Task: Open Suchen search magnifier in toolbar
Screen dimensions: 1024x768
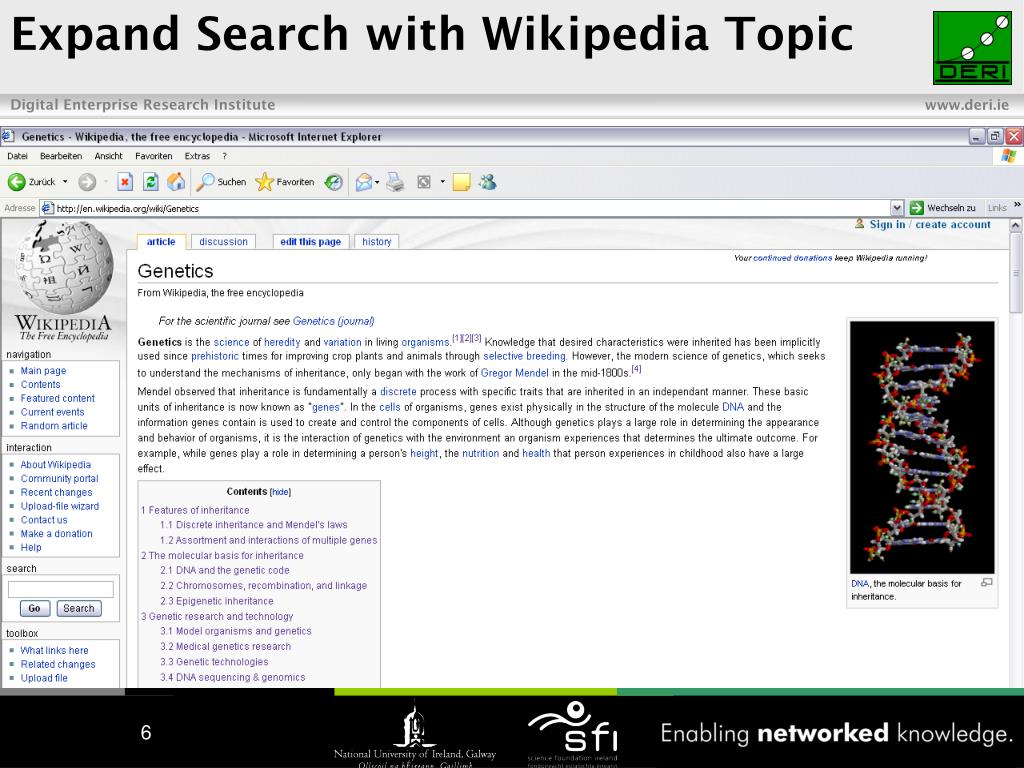Action: (x=221, y=182)
